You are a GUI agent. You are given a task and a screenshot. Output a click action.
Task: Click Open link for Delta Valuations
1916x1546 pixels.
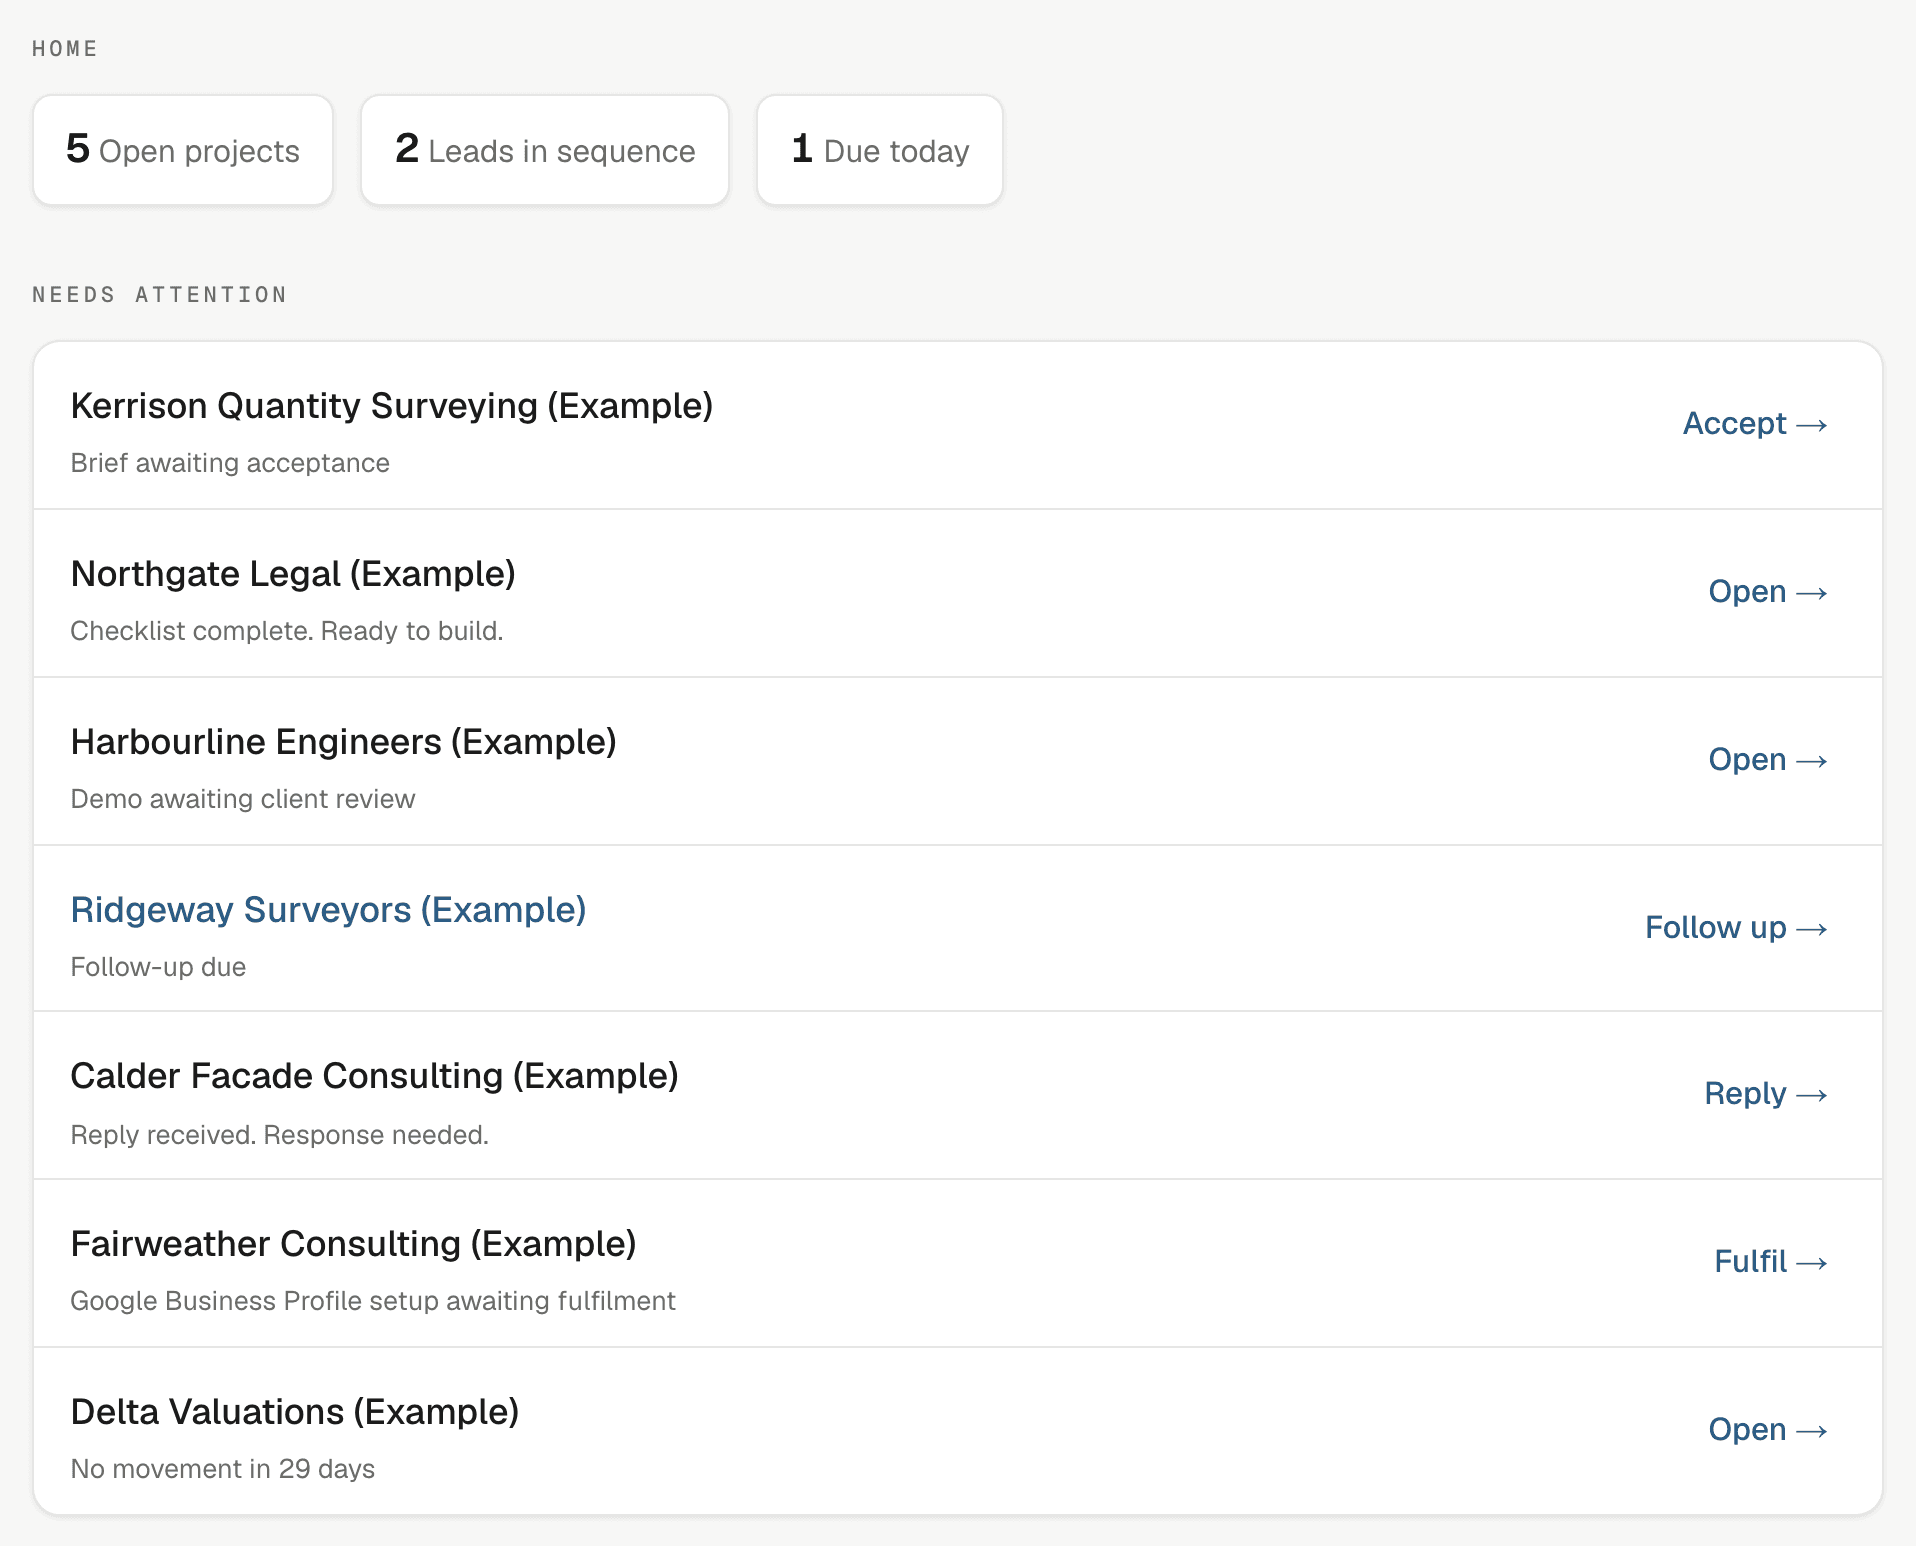coord(1768,1430)
